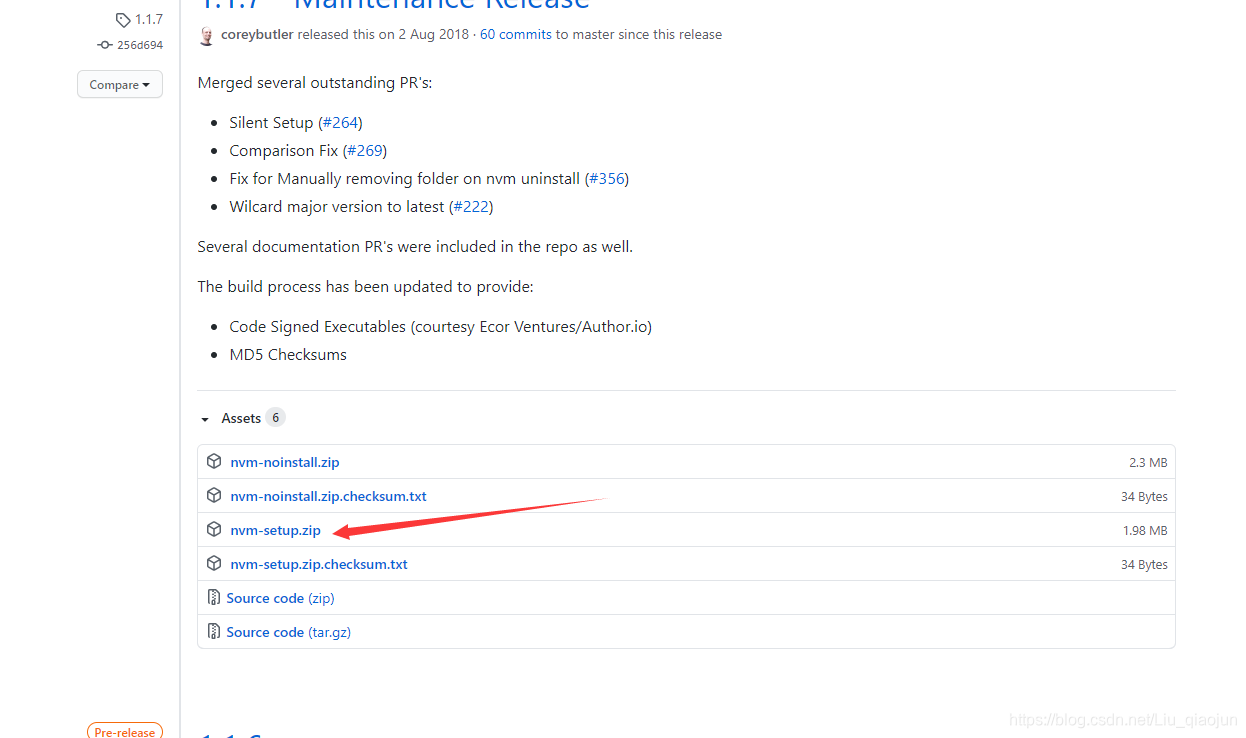Click the package icon beside nvm-noinstall.zip.checksum.txt
Screen dimensions: 1246x738
click(x=214, y=495)
